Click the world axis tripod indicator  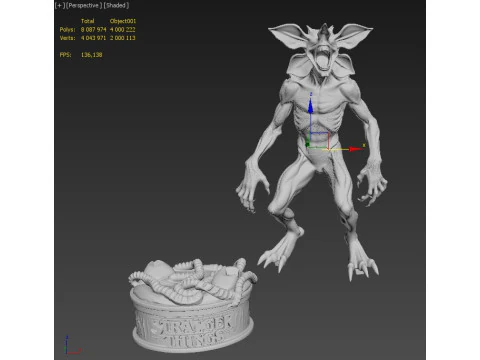(72, 345)
